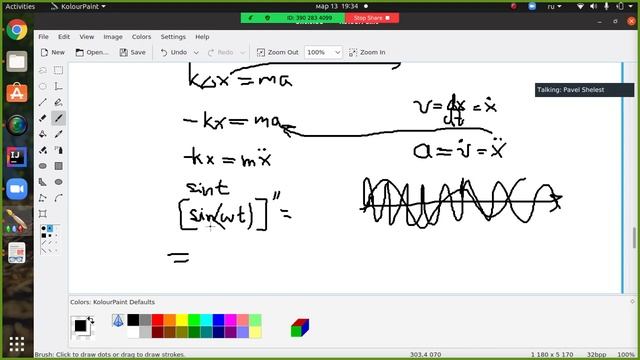Viewport: 640px width, 360px height.
Task: Select the Free-Form selection tool
Action: 43,70
